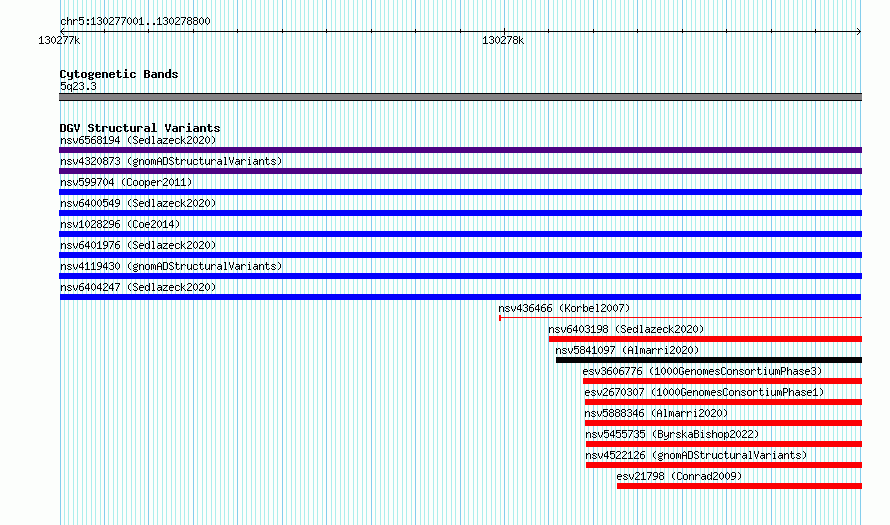
Task: Click the nsv4119430 gnomADStructuralVariants label
Action: pos(171,266)
